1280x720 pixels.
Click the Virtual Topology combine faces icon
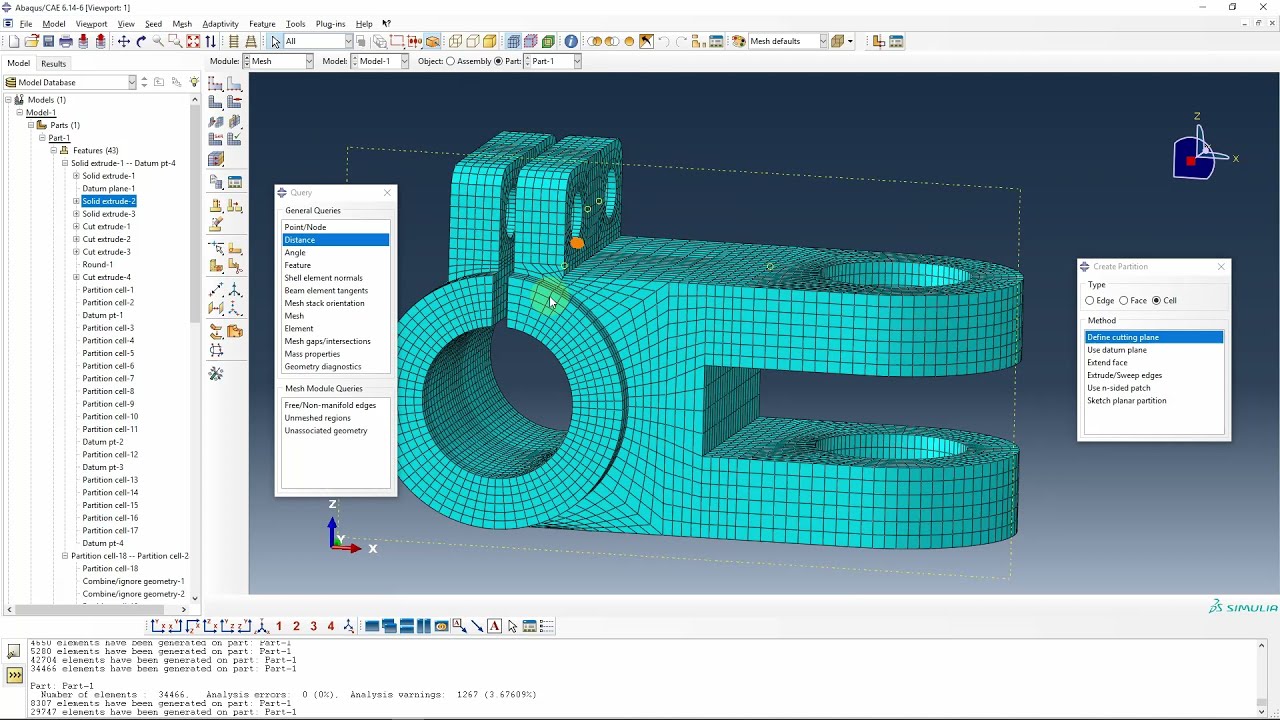click(x=216, y=331)
